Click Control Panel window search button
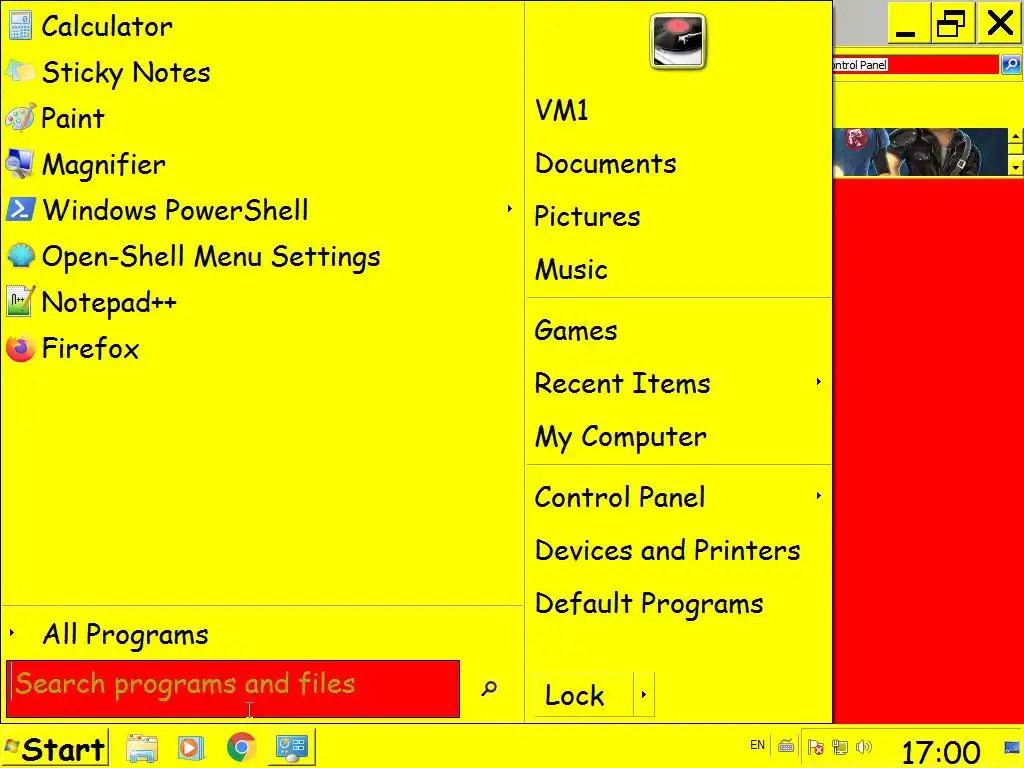 pos(1011,65)
